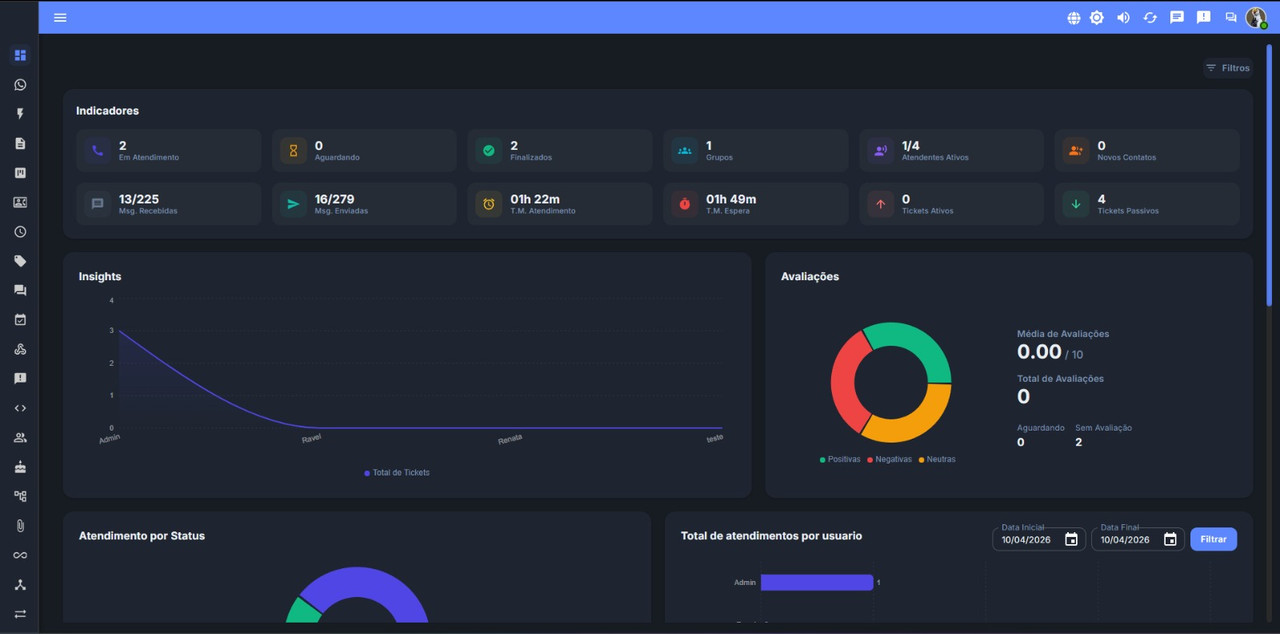The image size is (1280, 634).
Task: Click the Atendimento por Status heading
Action: click(x=142, y=536)
